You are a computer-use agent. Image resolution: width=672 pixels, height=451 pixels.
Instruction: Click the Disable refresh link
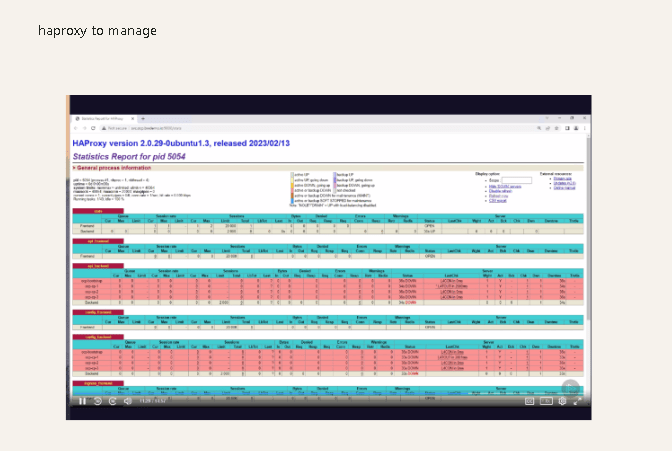click(500, 191)
